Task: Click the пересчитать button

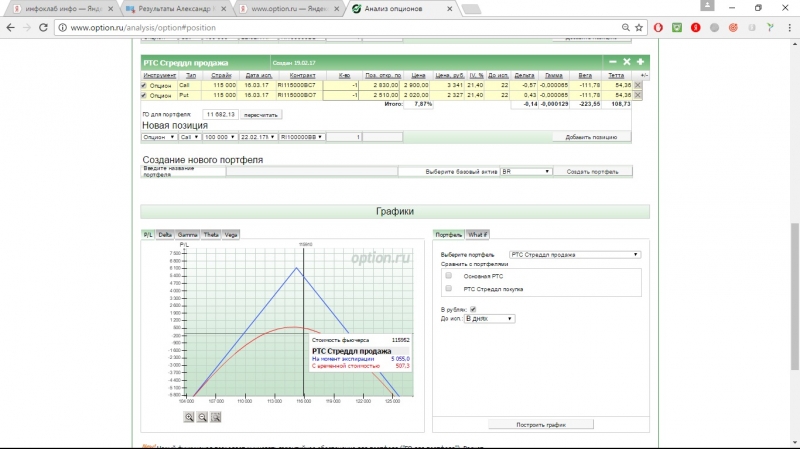Action: [x=261, y=115]
